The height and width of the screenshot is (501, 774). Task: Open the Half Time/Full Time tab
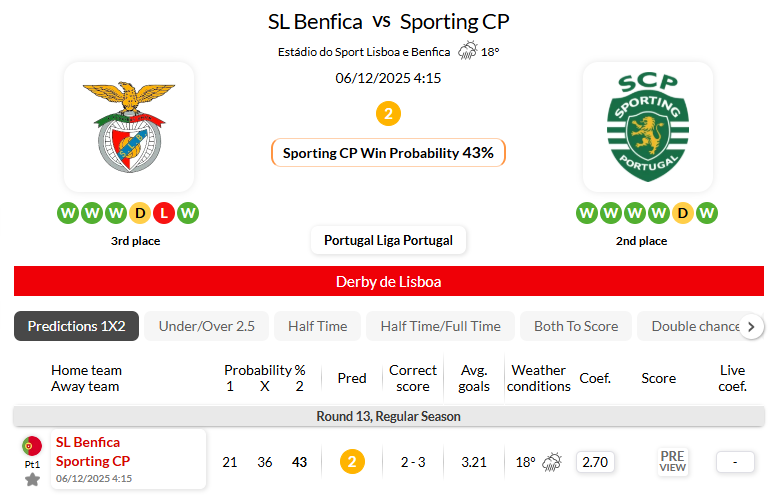coord(440,326)
